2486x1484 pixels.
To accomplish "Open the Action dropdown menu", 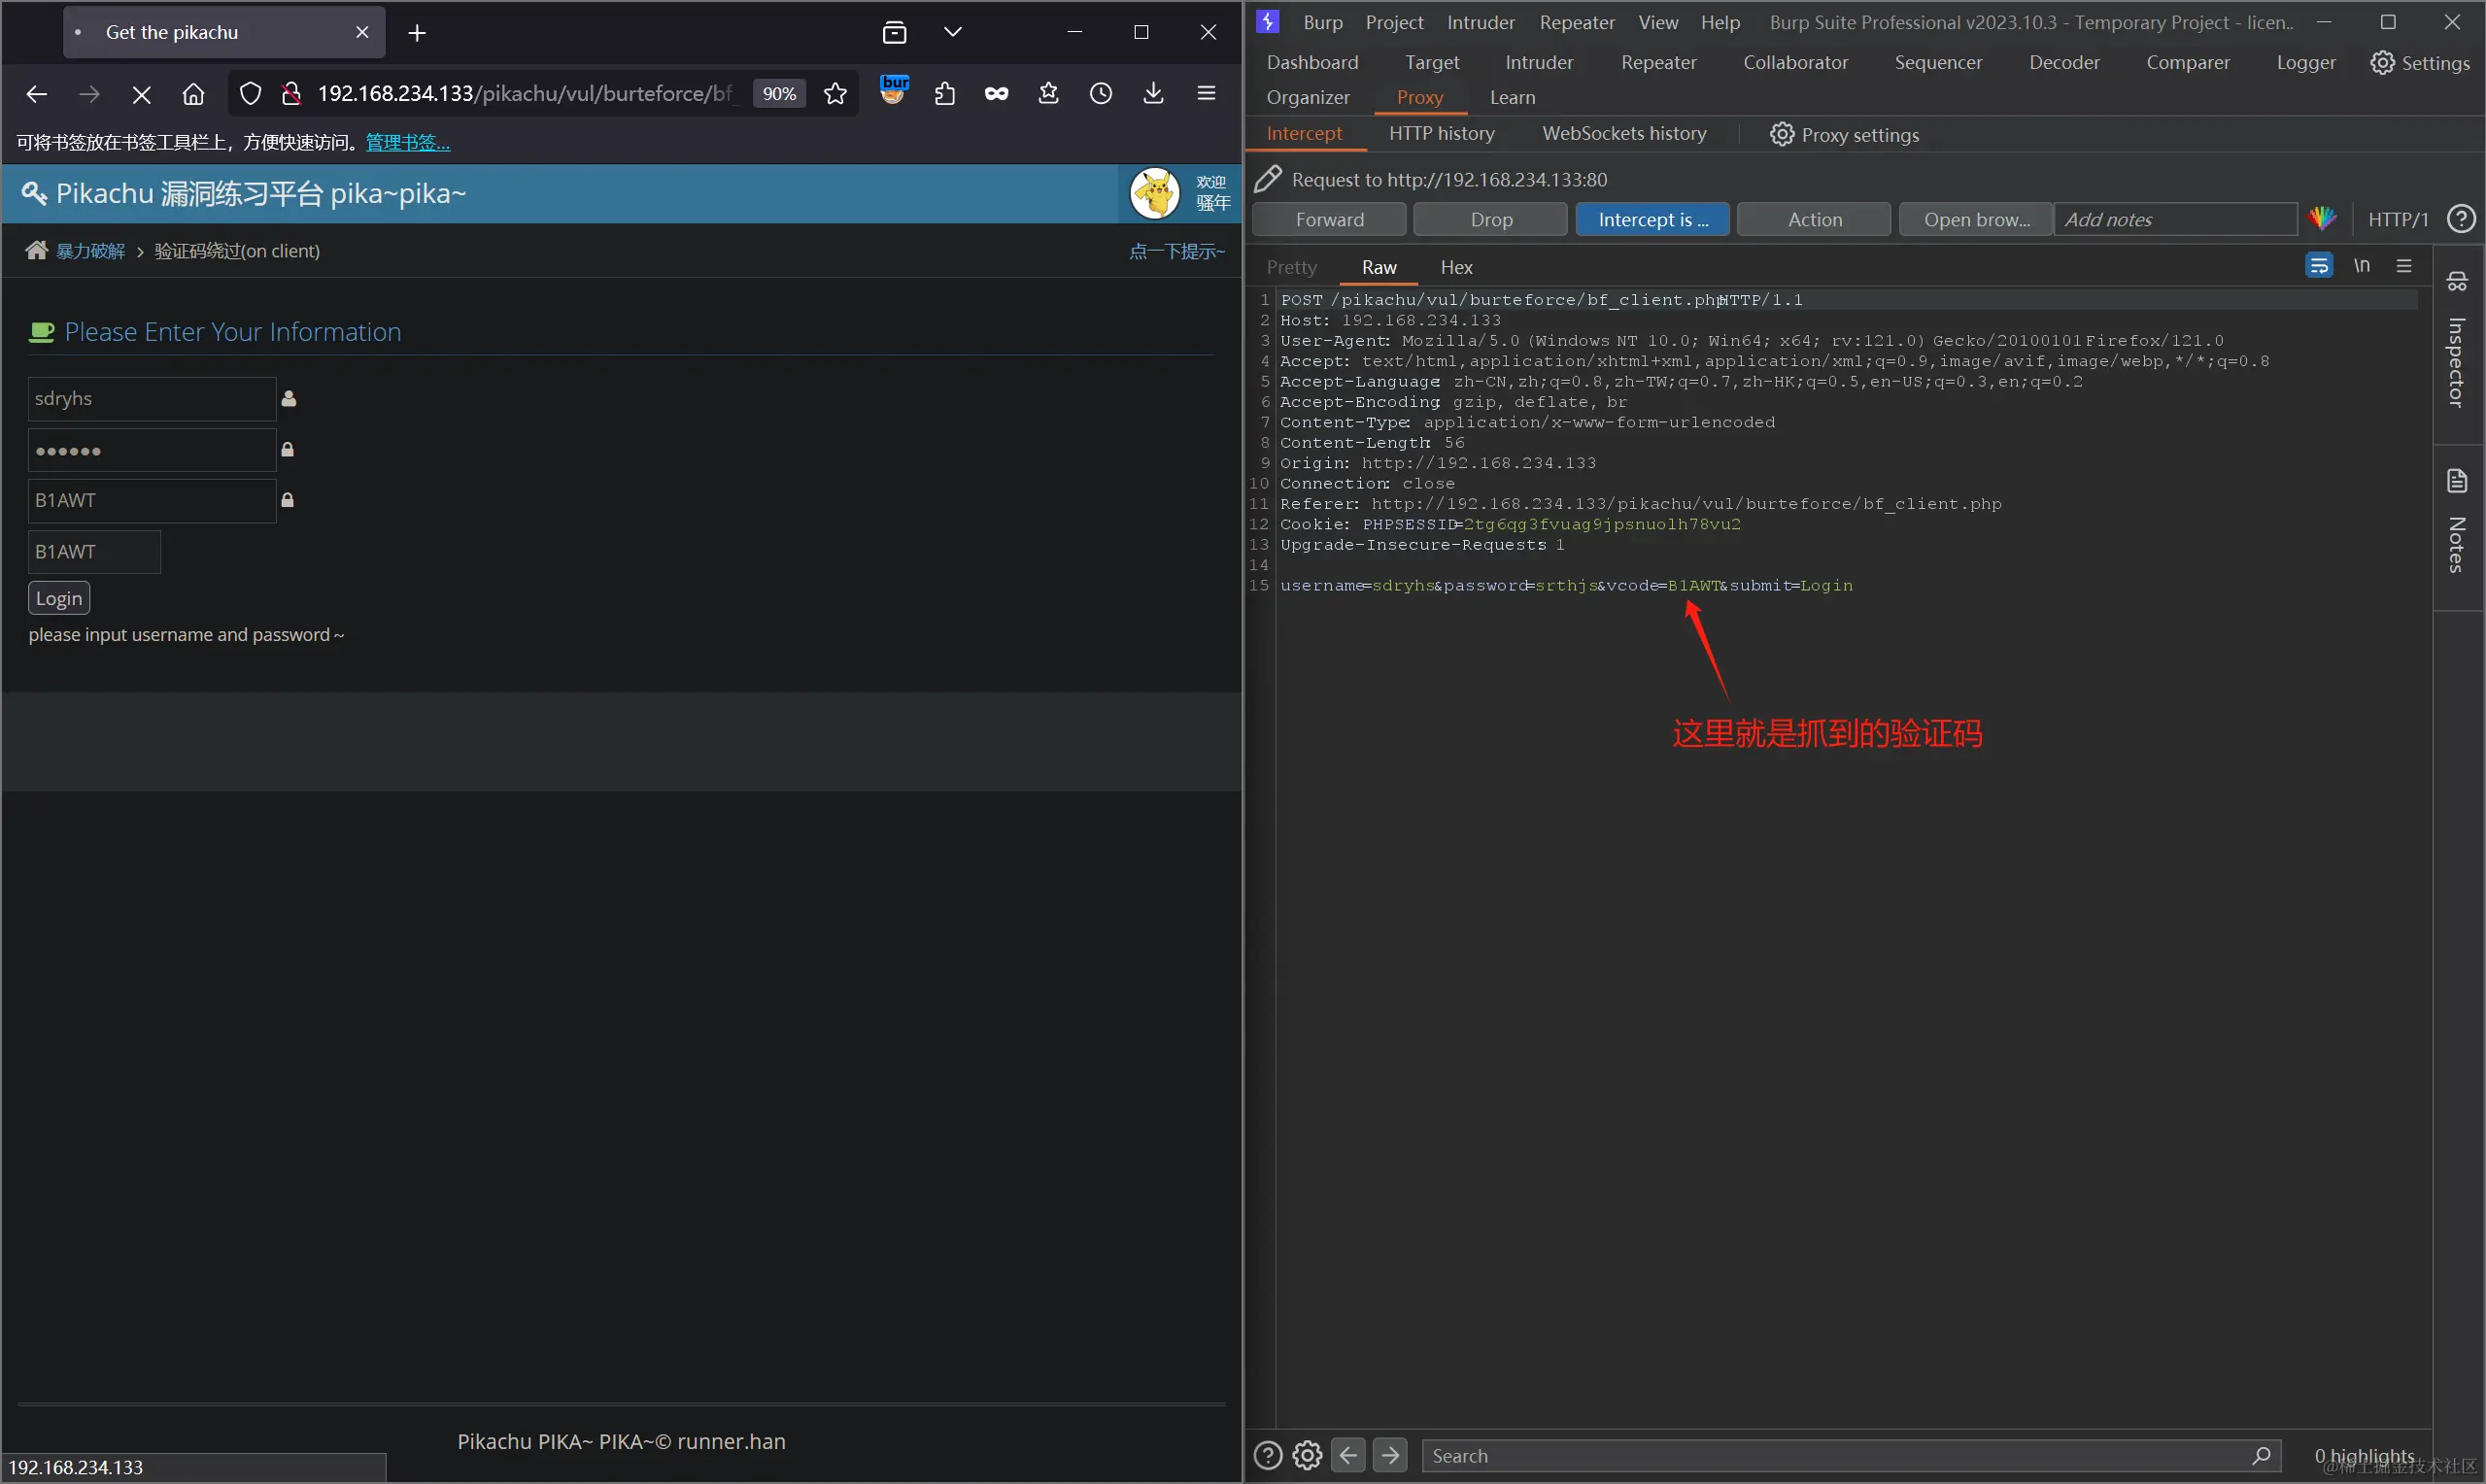I will [x=1814, y=219].
